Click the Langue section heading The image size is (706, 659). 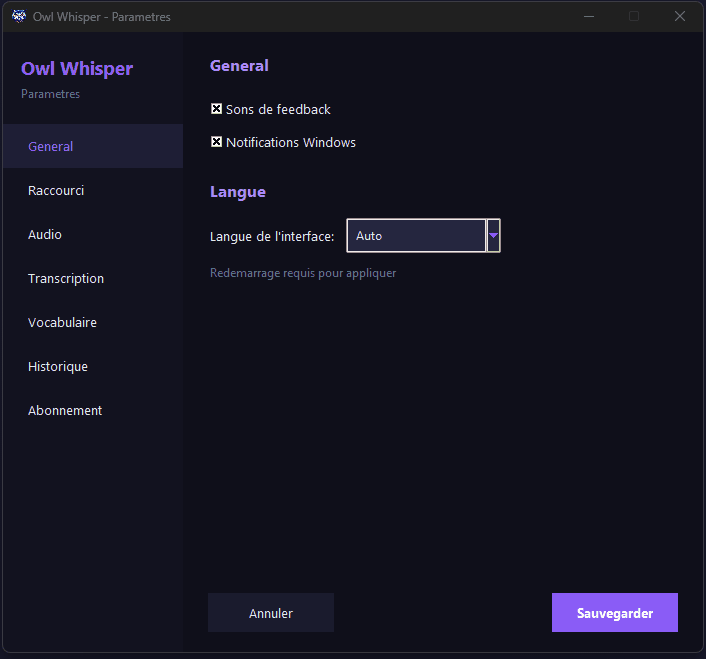238,192
